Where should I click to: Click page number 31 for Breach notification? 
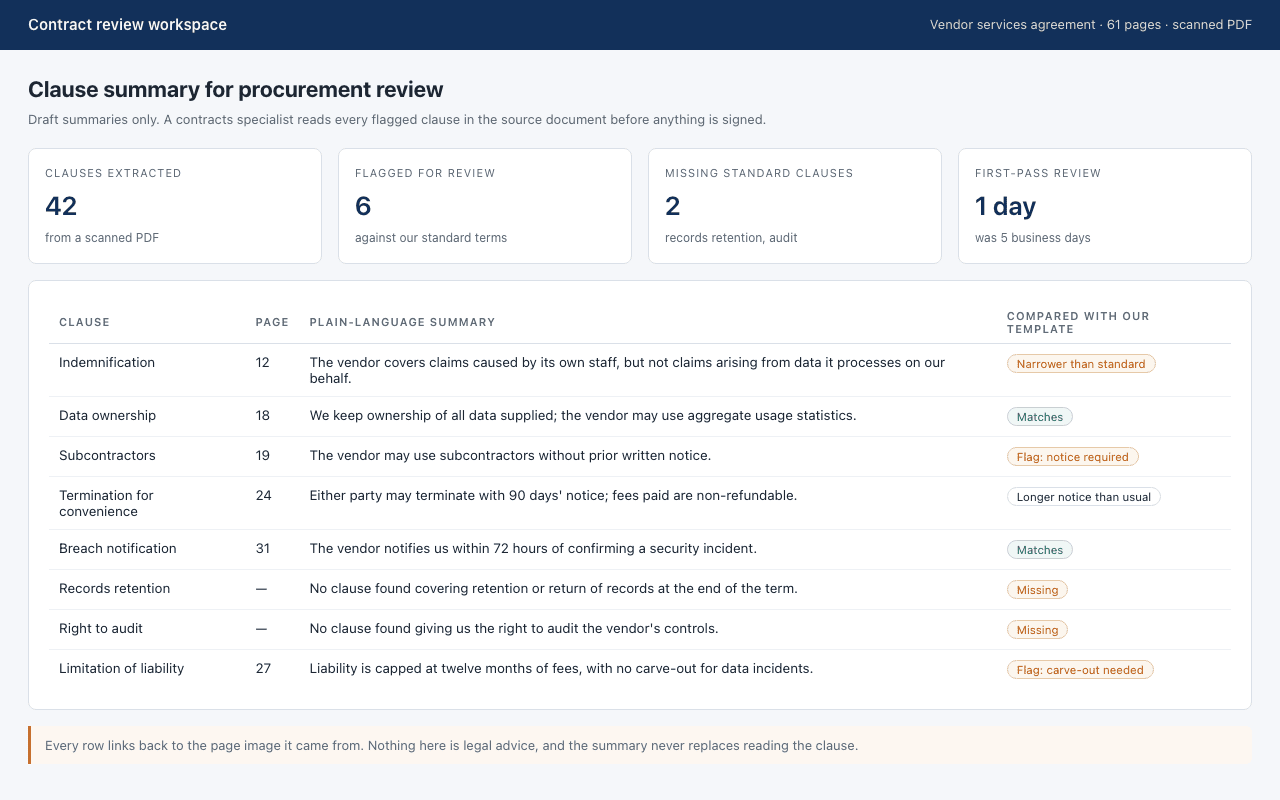263,549
